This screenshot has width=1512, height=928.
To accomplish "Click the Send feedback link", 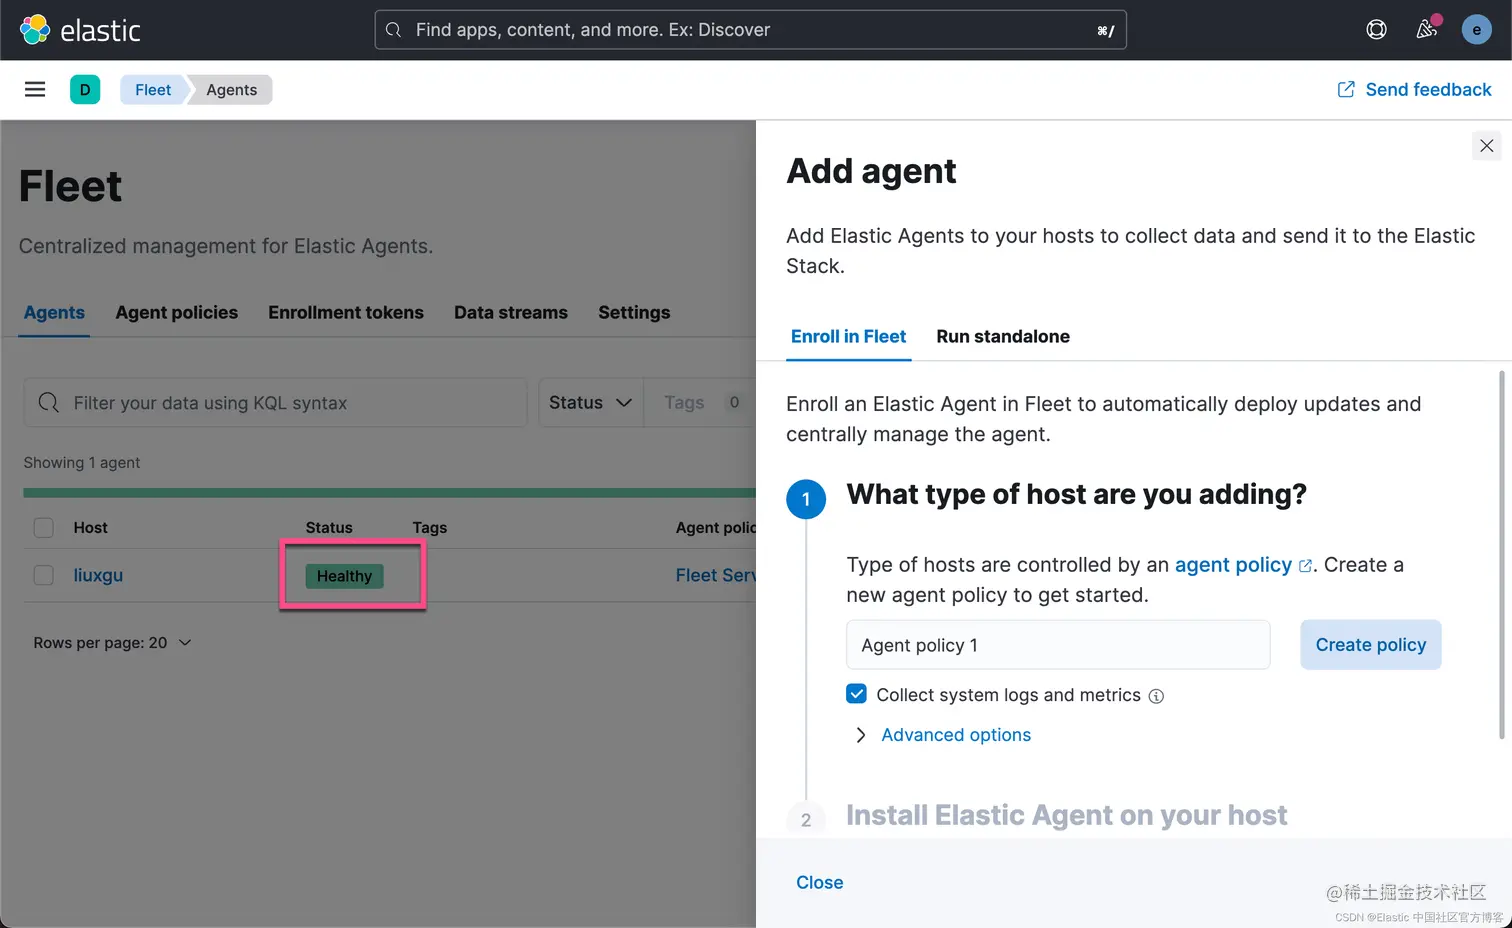I will pos(1414,90).
